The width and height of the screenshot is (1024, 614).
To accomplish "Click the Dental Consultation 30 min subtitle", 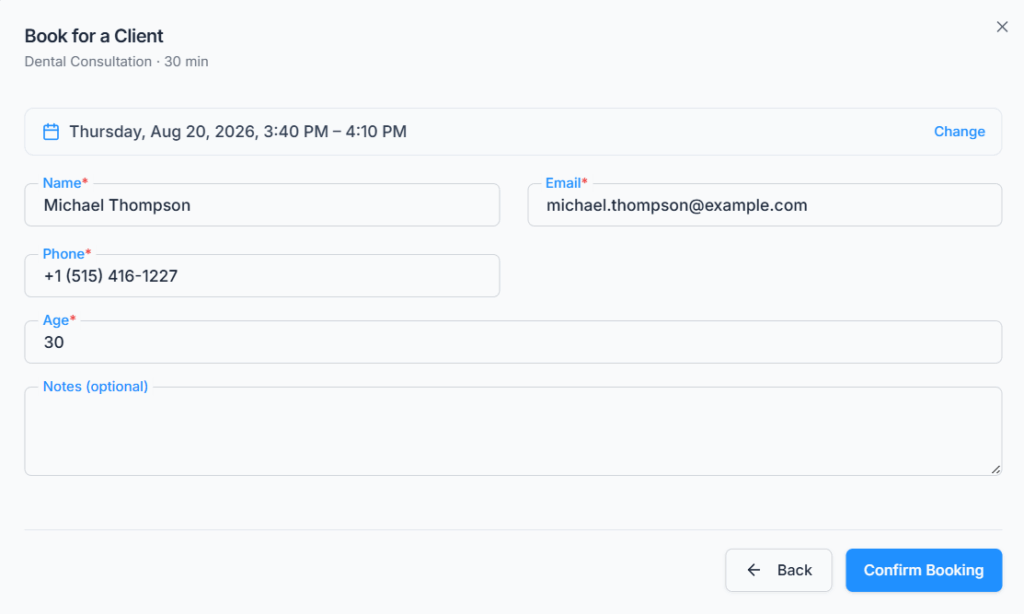I will (116, 61).
